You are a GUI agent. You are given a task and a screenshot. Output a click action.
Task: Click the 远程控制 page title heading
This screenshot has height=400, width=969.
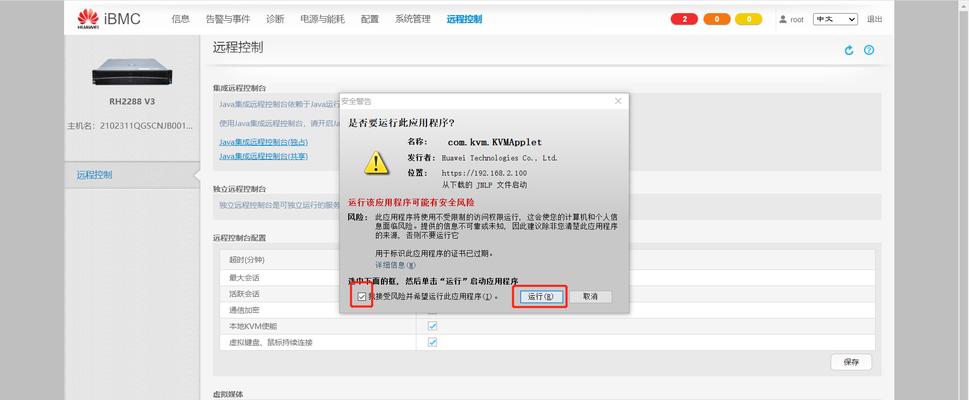(x=238, y=48)
